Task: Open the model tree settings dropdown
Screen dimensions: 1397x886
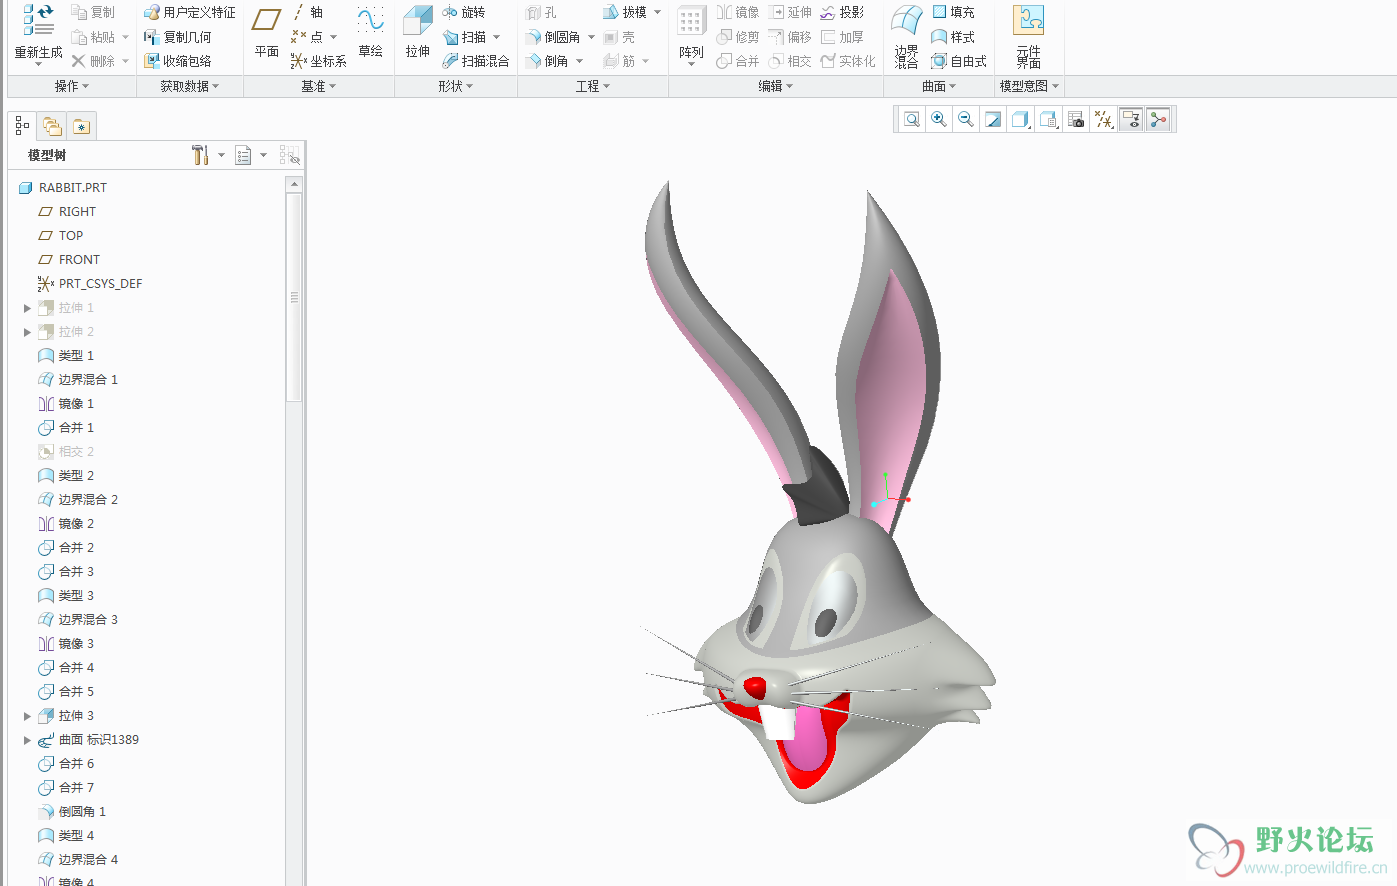Action: [x=221, y=155]
